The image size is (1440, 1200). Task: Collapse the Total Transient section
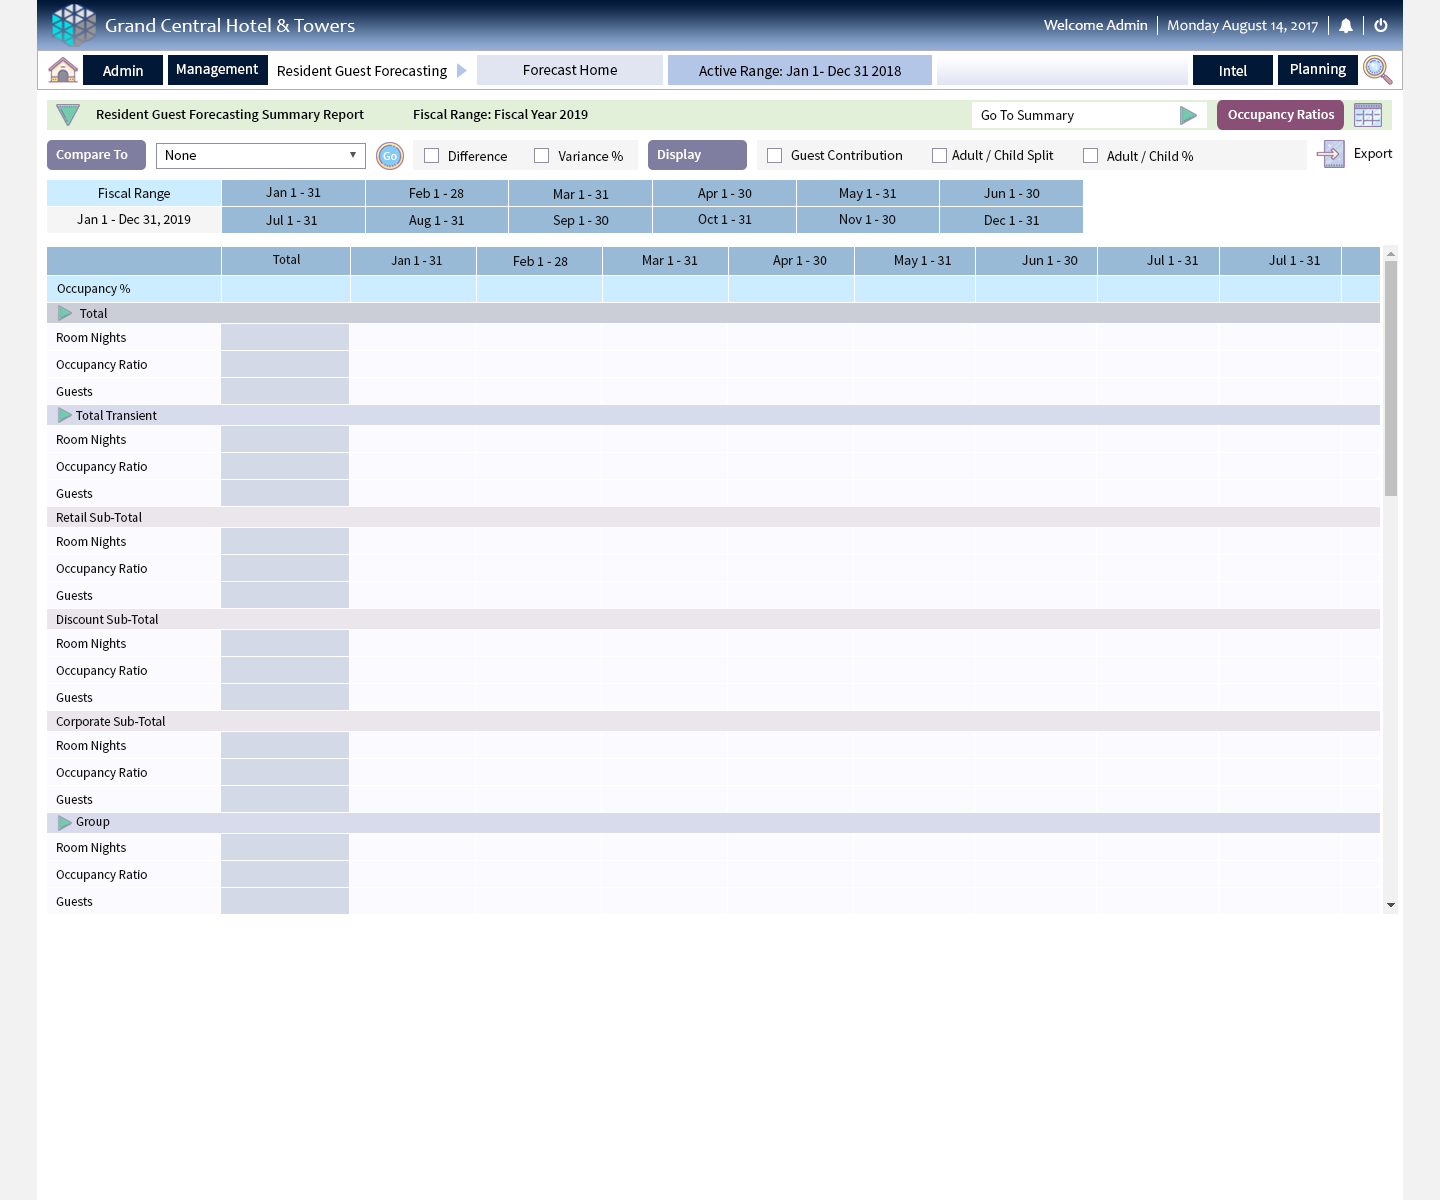65,415
